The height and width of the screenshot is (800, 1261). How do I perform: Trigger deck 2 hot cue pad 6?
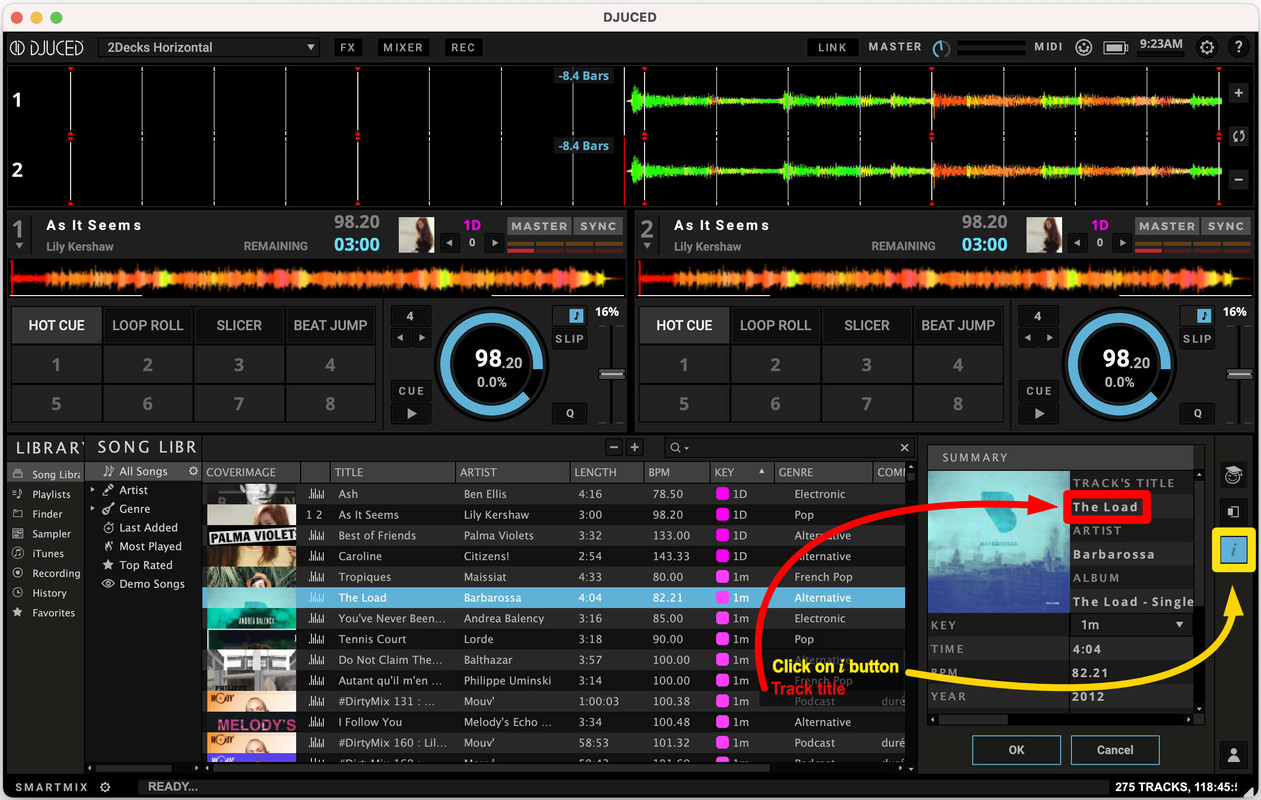[x=775, y=404]
